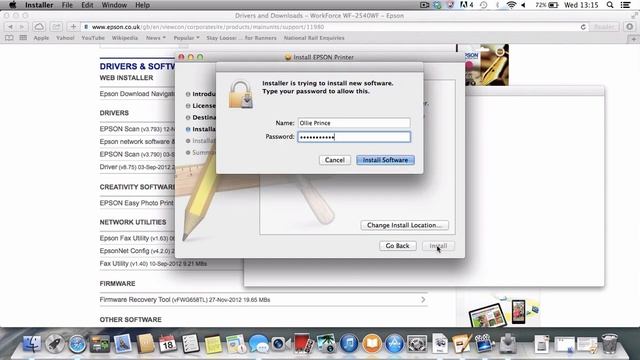Click Safari back navigation arrow
The height and width of the screenshot is (360, 640).
[10, 27]
